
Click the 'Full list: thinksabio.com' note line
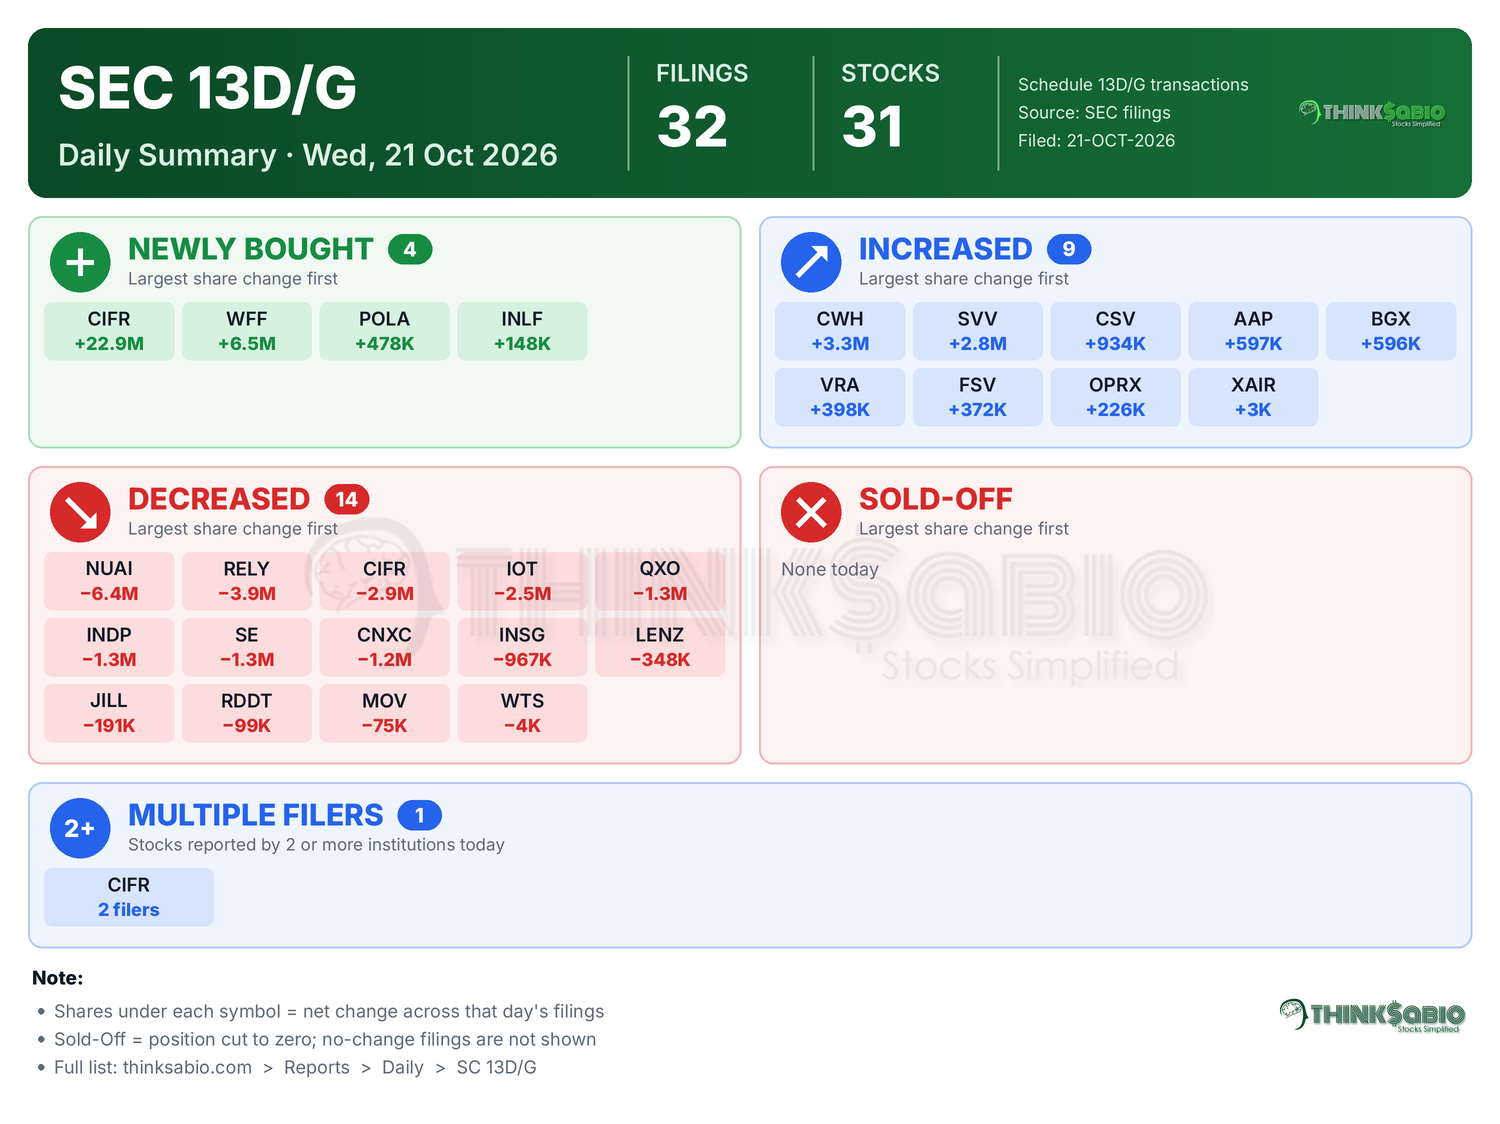pos(295,1067)
